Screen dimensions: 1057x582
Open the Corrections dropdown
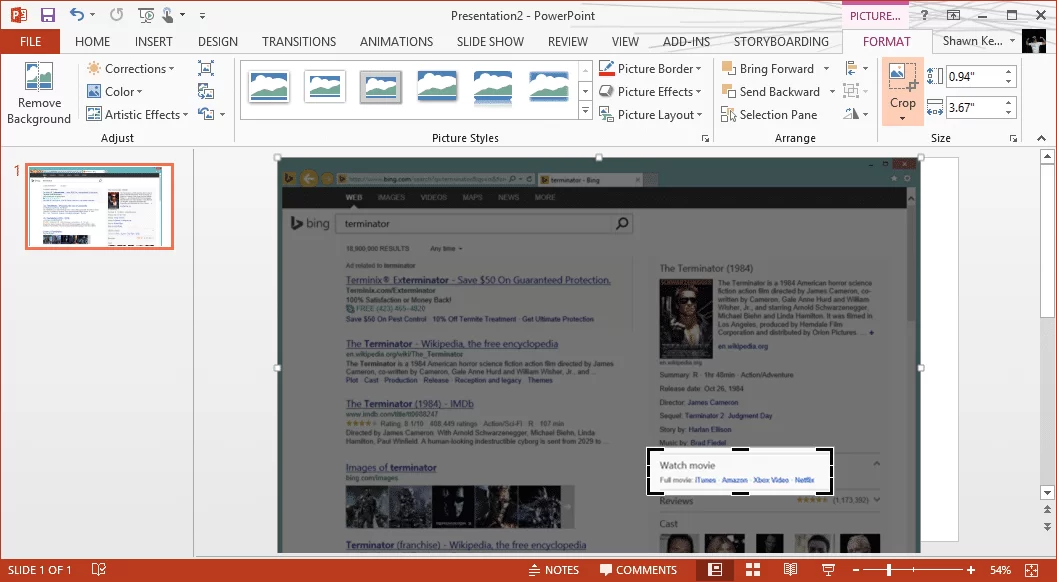pos(131,69)
